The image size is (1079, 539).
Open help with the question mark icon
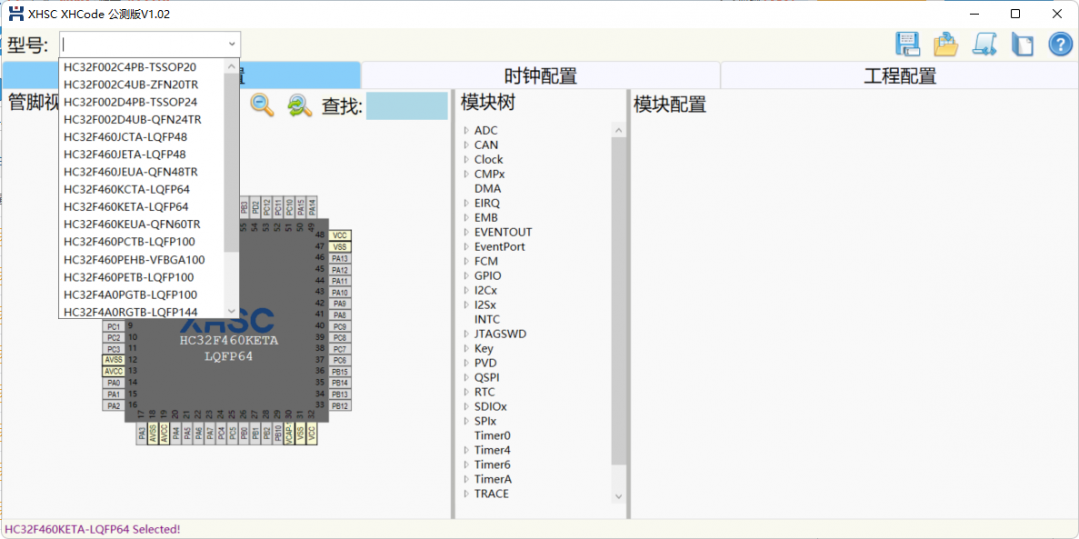1060,44
